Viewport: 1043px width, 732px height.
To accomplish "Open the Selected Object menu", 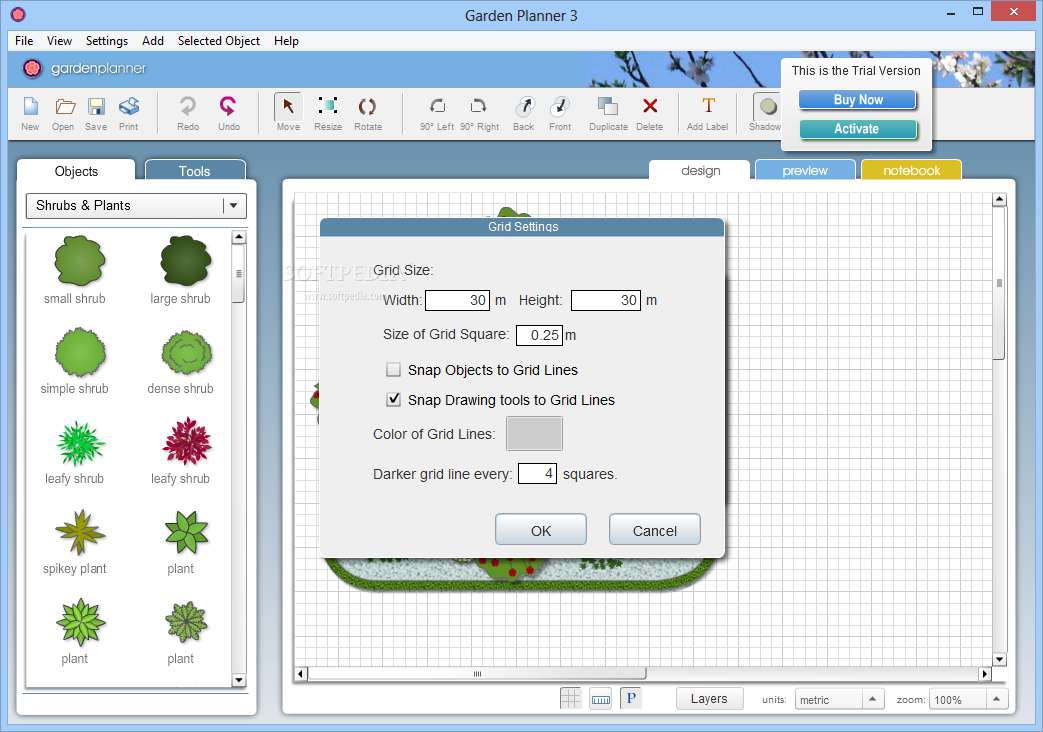I will pyautogui.click(x=219, y=41).
